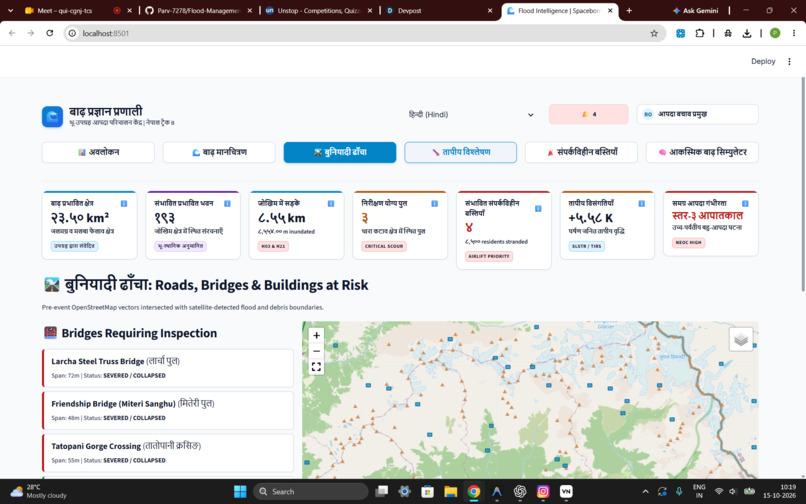The width and height of the screenshot is (806, 504).
Task: Switch to the बाढ़ मानचित्रण tab
Action: point(219,152)
